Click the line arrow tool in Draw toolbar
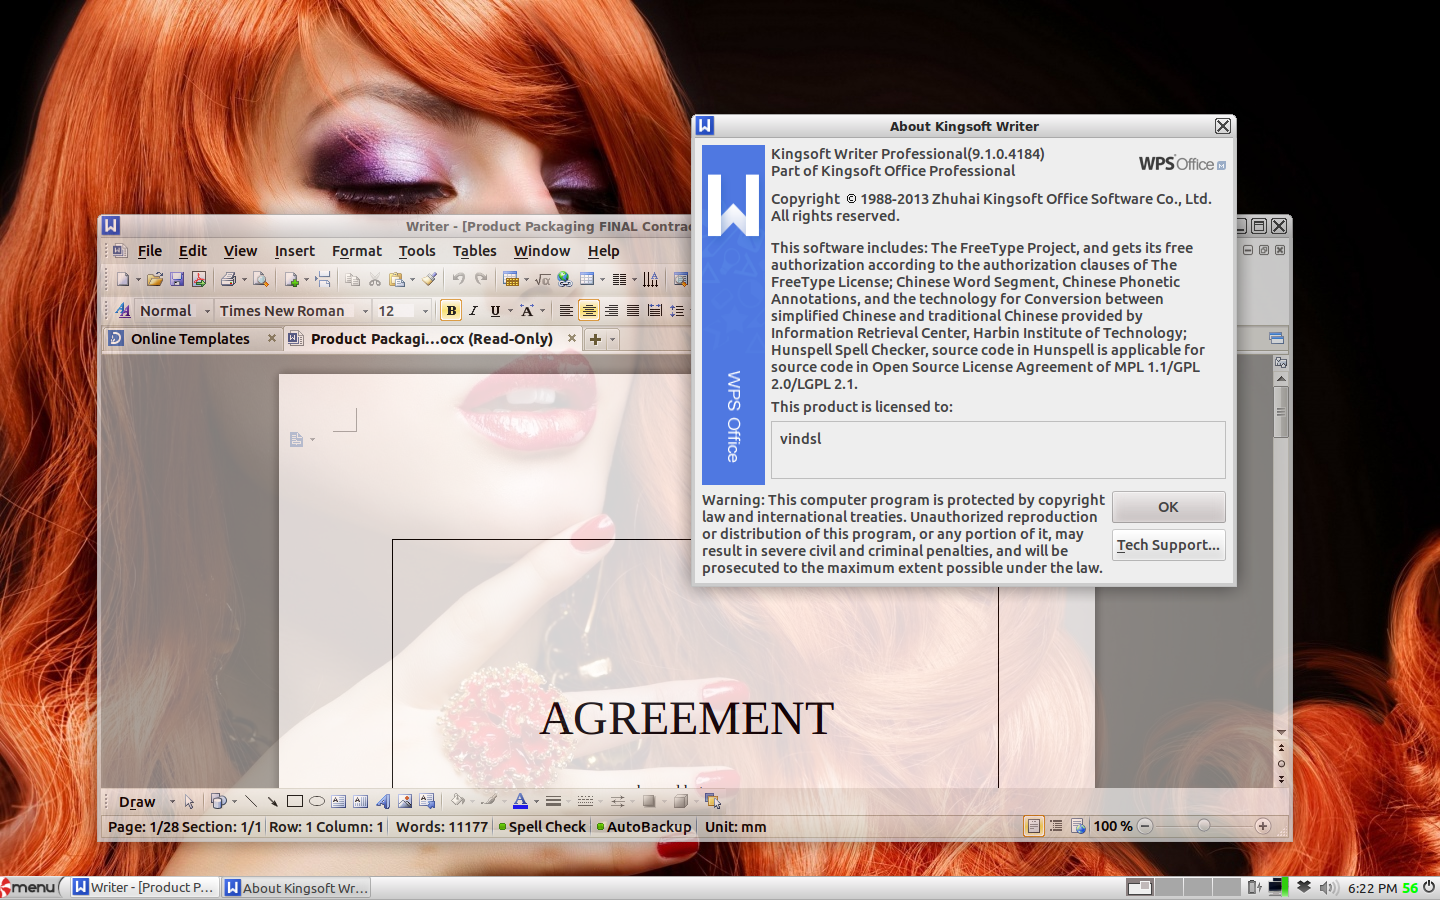1440x900 pixels. point(272,801)
